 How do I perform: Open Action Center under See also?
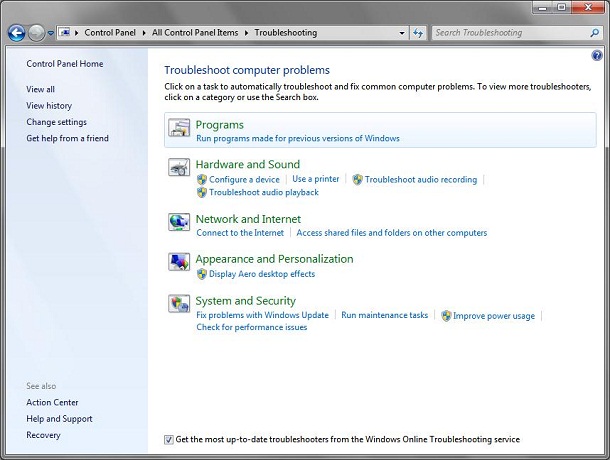52,402
